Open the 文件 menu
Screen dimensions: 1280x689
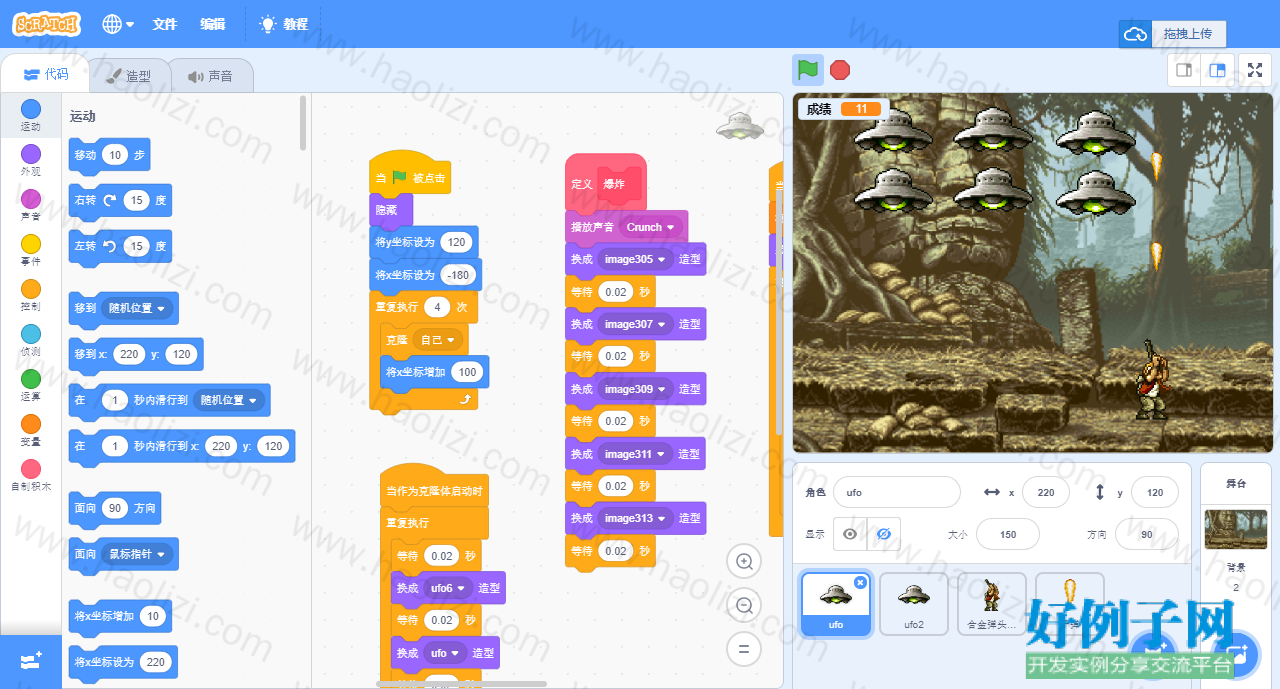click(x=165, y=24)
